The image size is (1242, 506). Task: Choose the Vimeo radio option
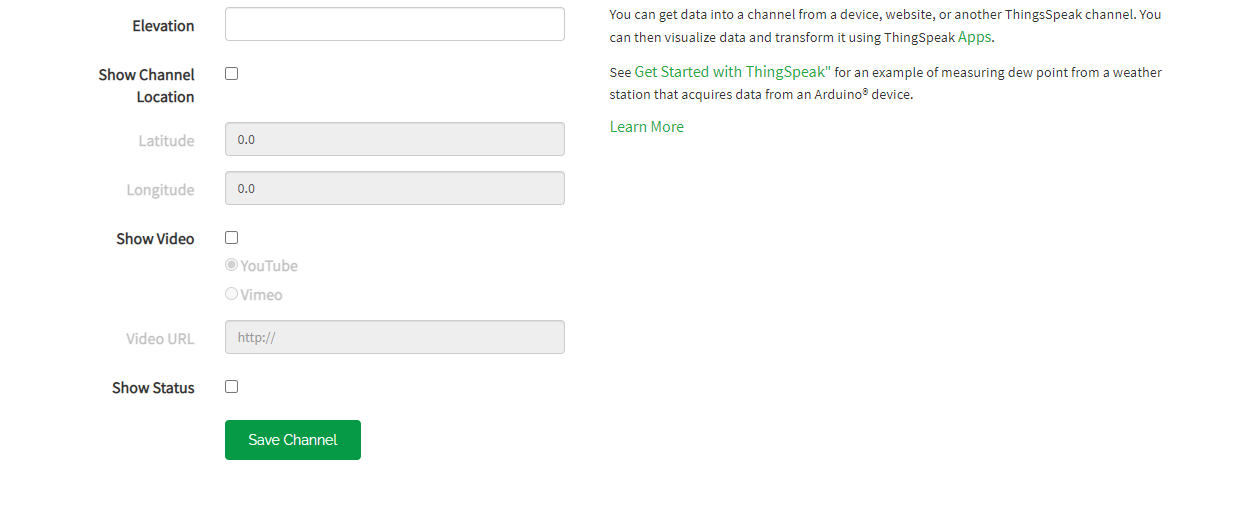click(x=232, y=294)
